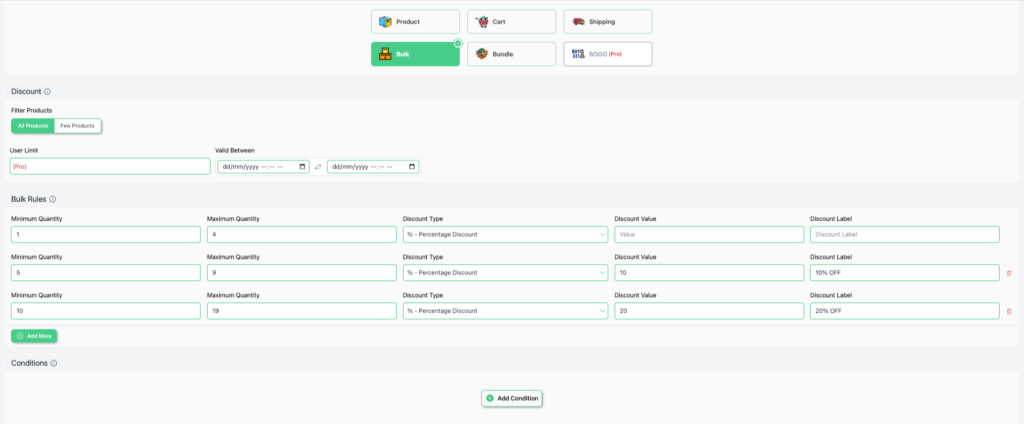Click the empty Discount Label field
The width and height of the screenshot is (1024, 424).
point(904,235)
